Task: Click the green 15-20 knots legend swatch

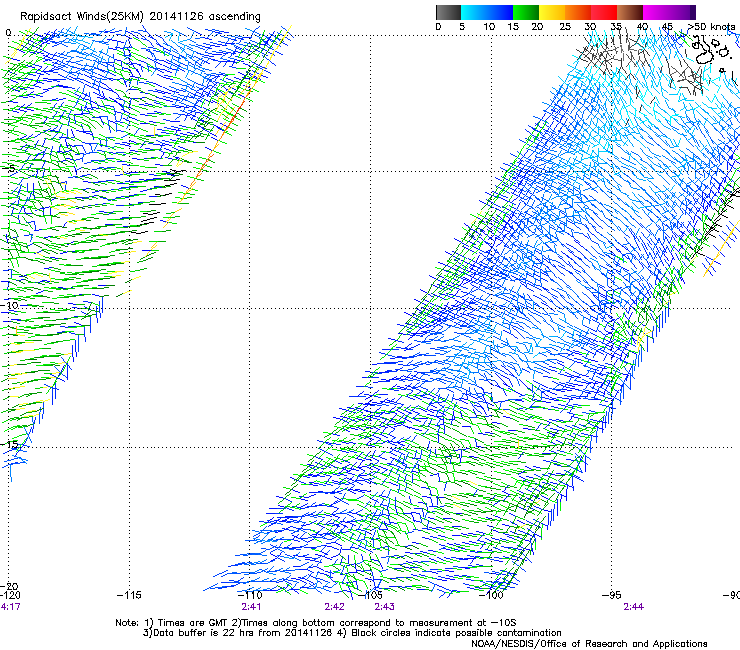Action: (x=525, y=12)
